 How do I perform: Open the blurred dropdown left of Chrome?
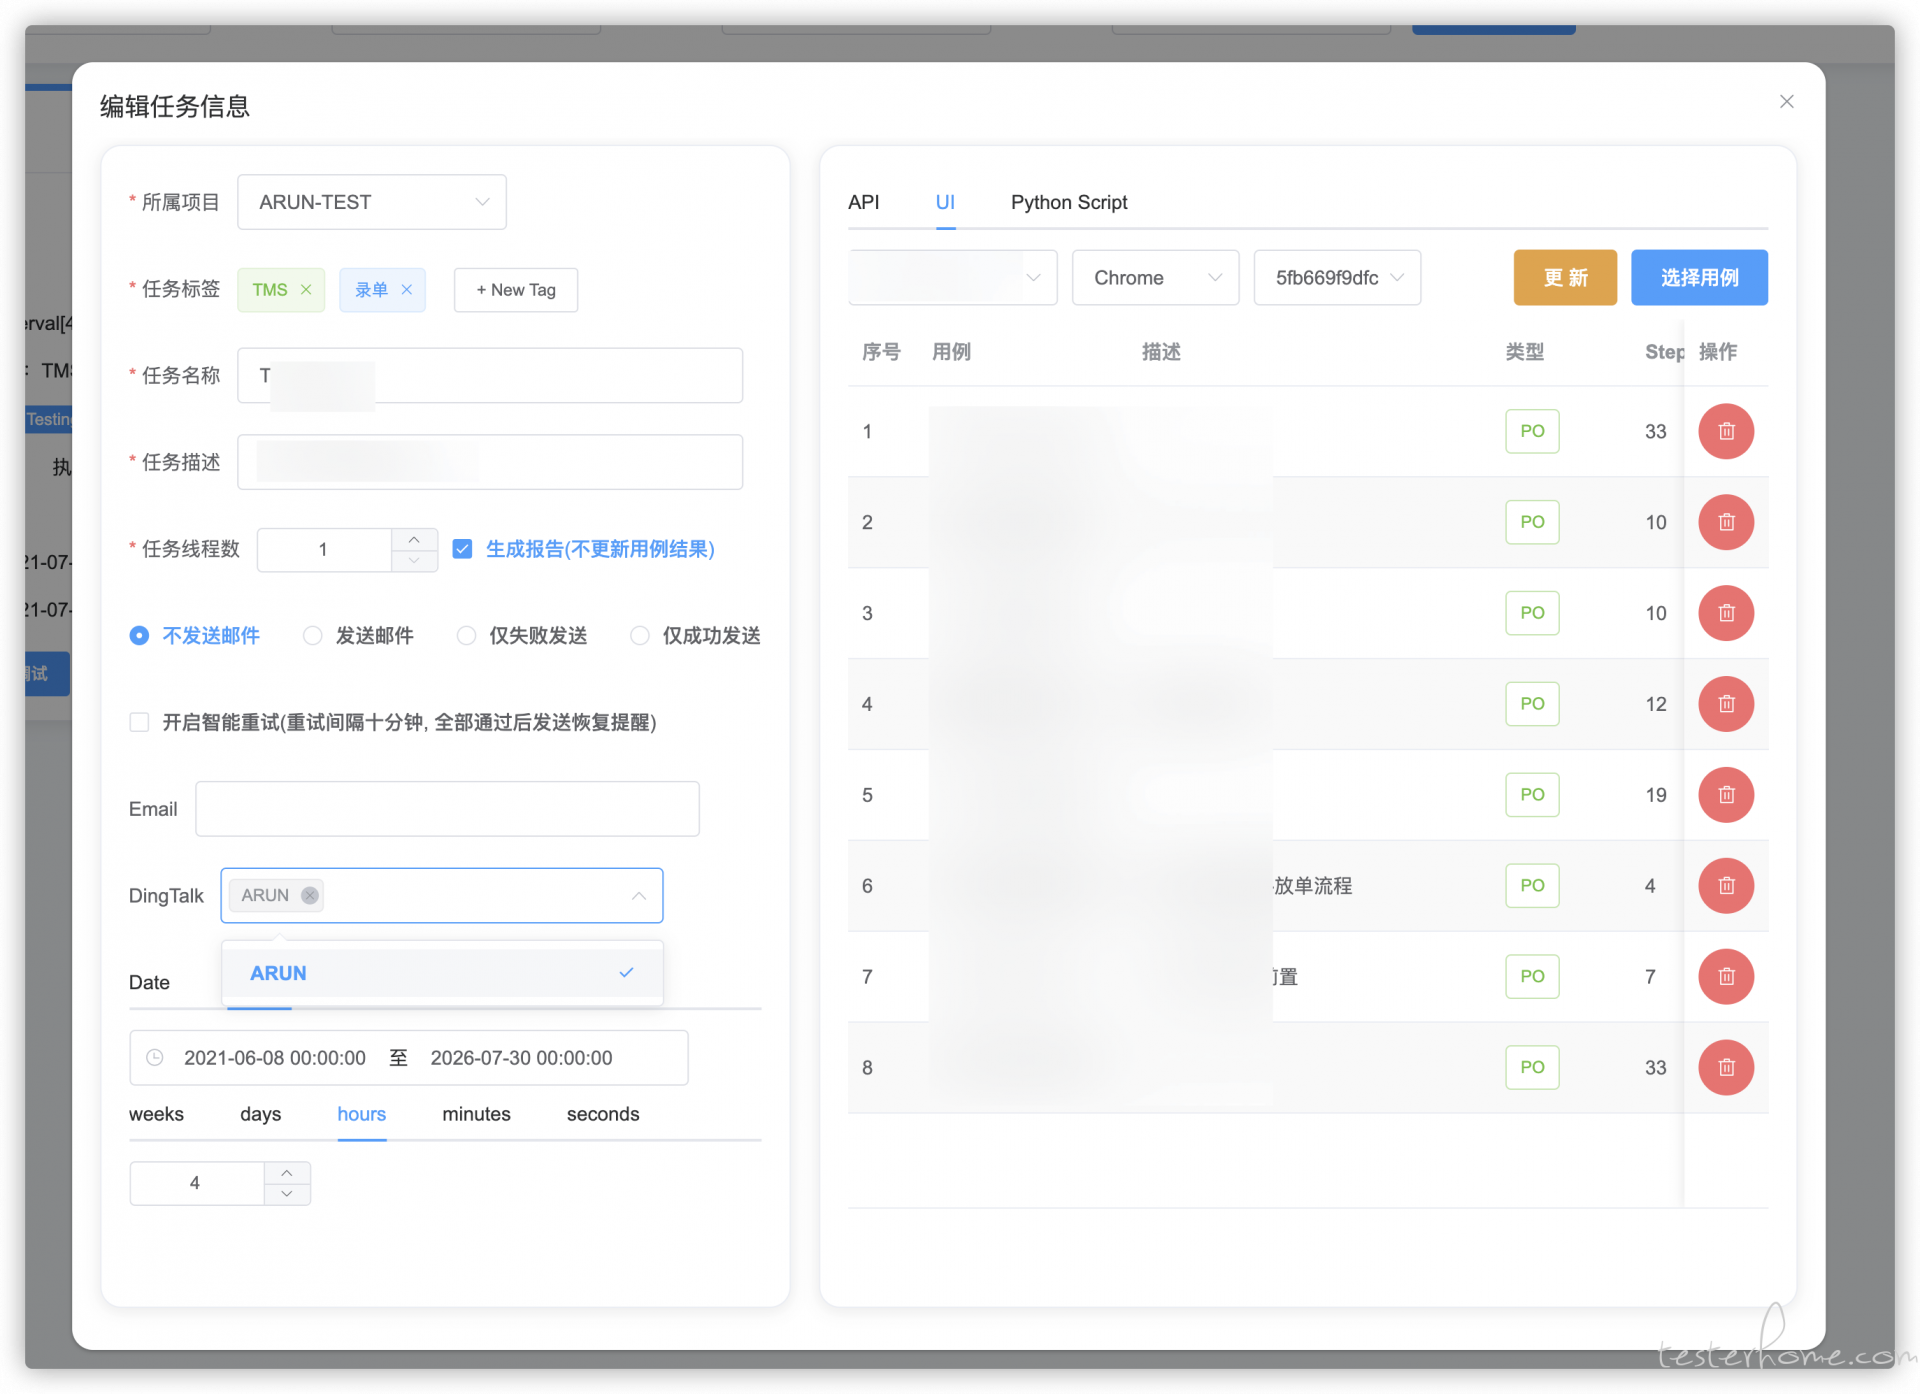(x=952, y=278)
